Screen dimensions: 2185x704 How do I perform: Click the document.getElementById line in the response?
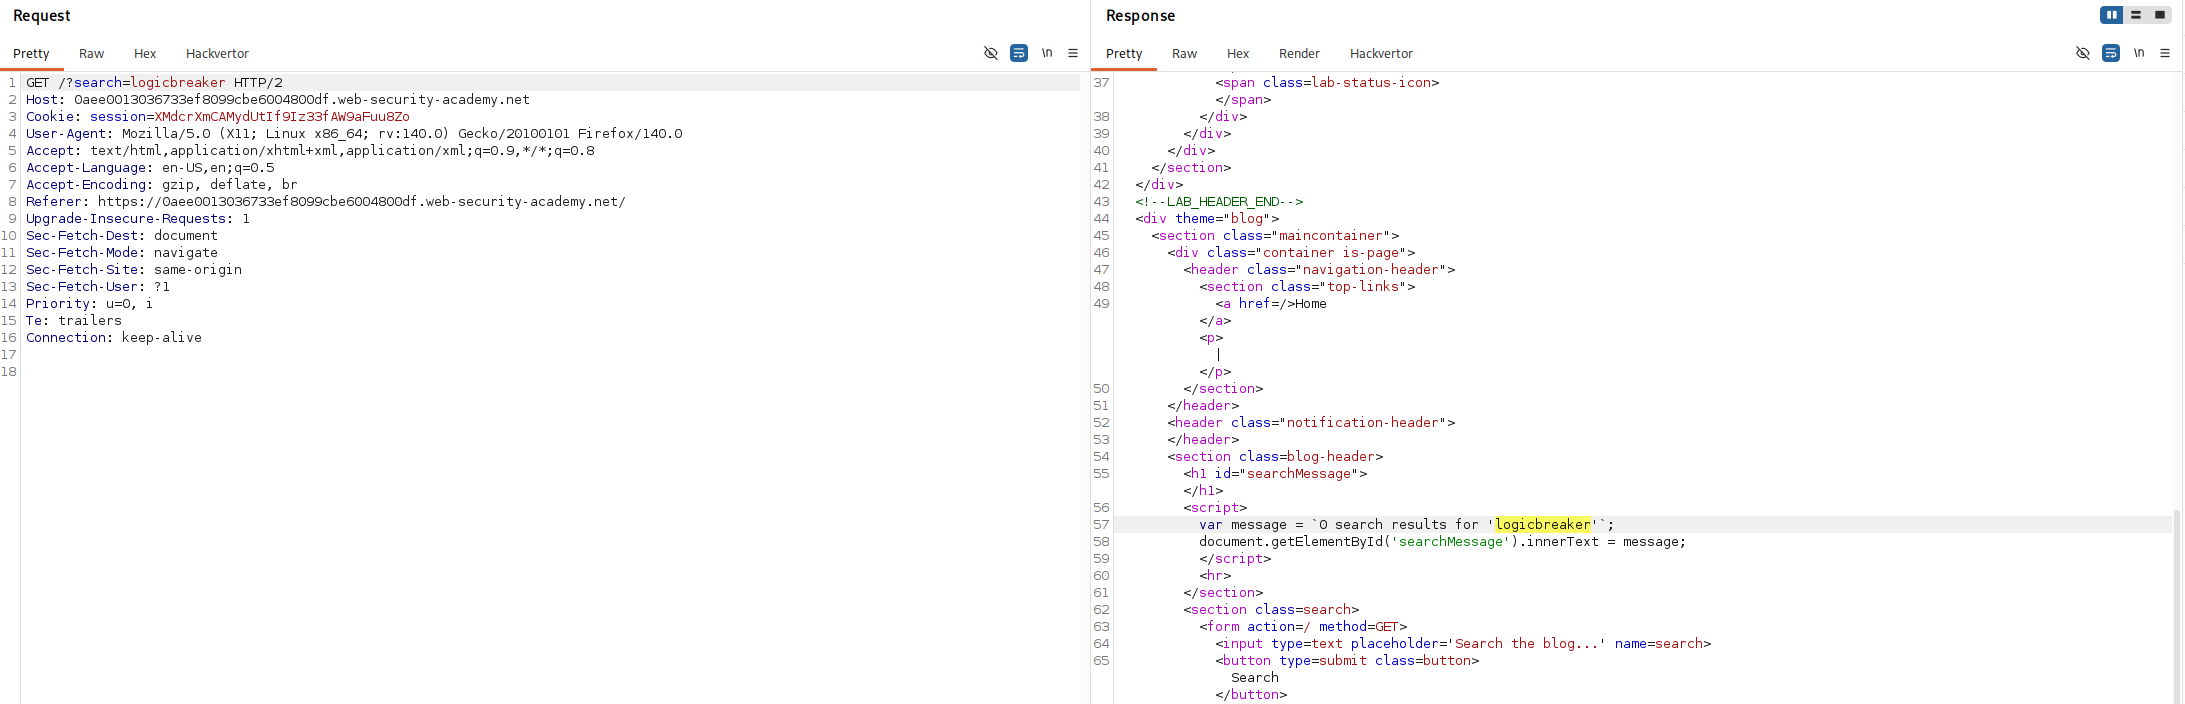pos(1442,542)
